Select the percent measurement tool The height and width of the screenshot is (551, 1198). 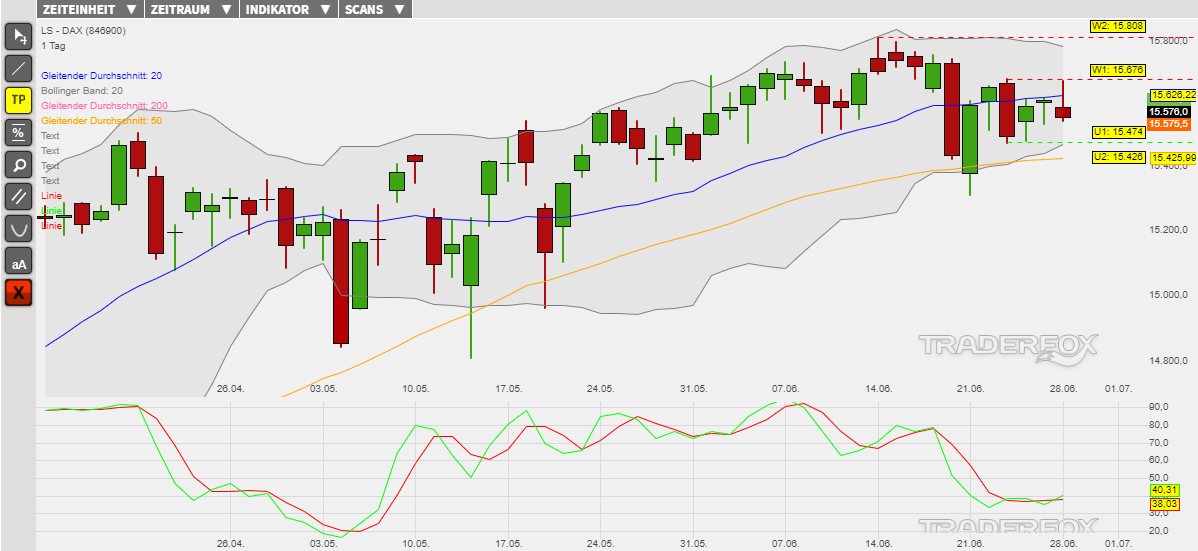(x=18, y=133)
